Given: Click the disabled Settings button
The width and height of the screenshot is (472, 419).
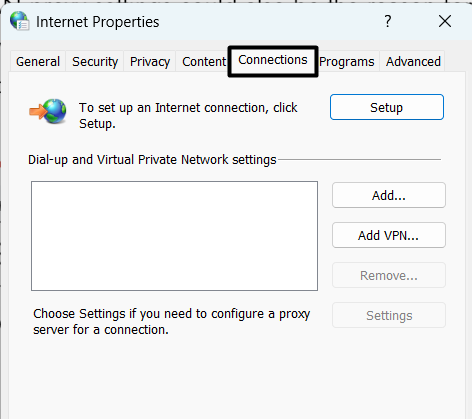Looking at the screenshot, I should tap(389, 315).
